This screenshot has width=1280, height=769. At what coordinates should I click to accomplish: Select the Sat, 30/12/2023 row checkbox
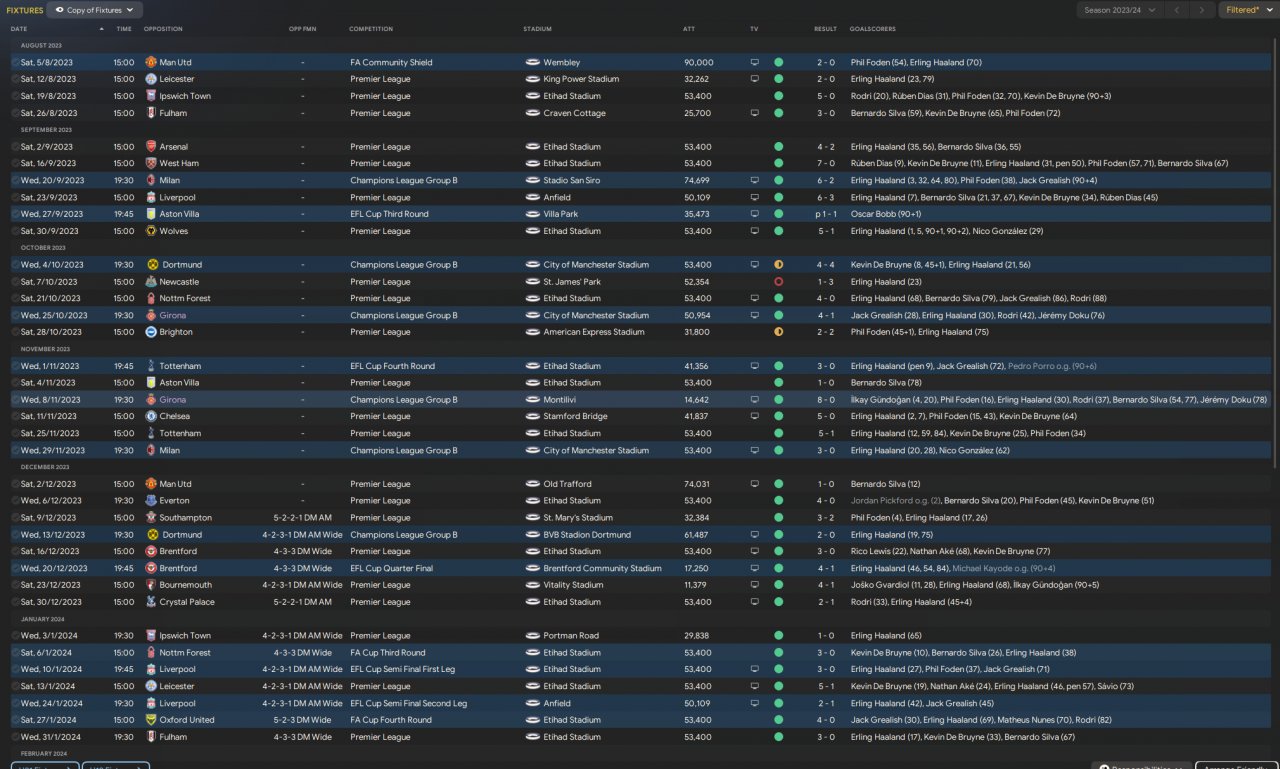(x=15, y=602)
